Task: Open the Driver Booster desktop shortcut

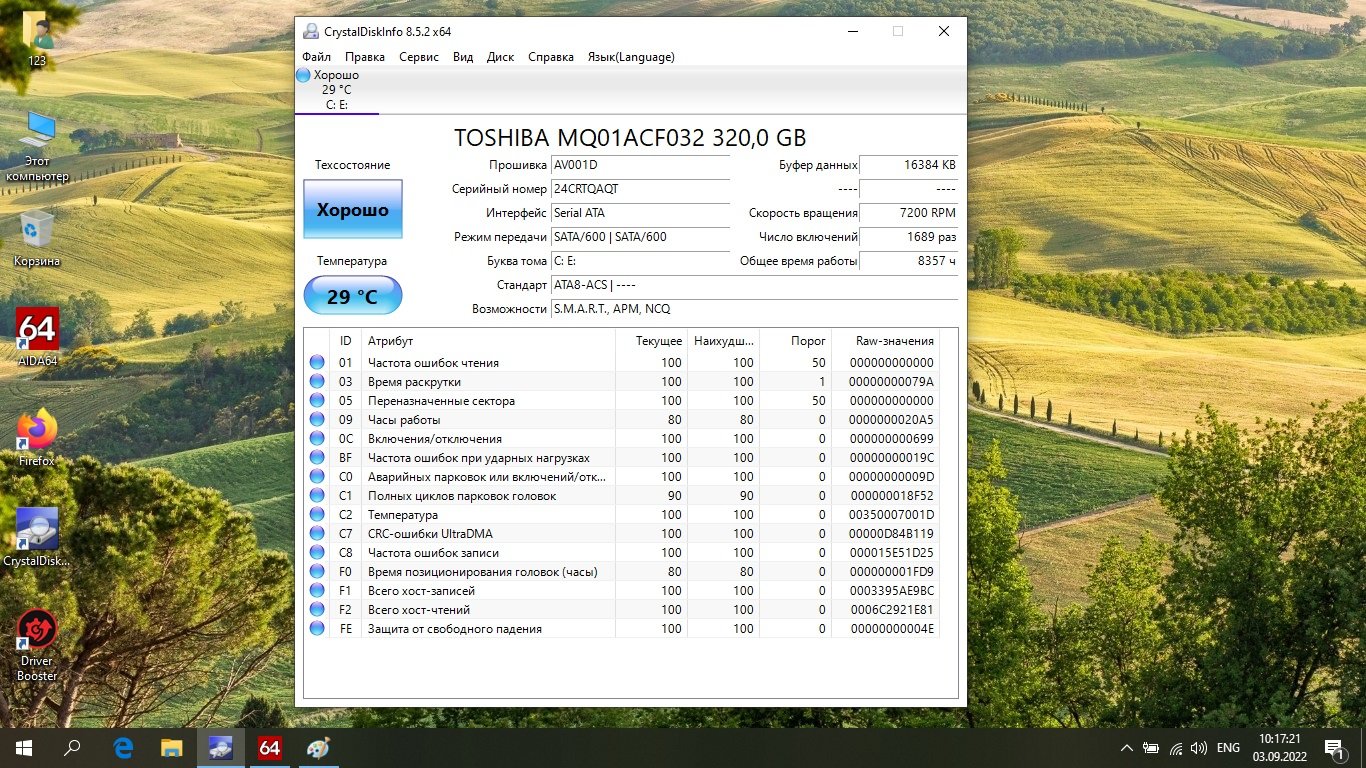Action: click(37, 645)
